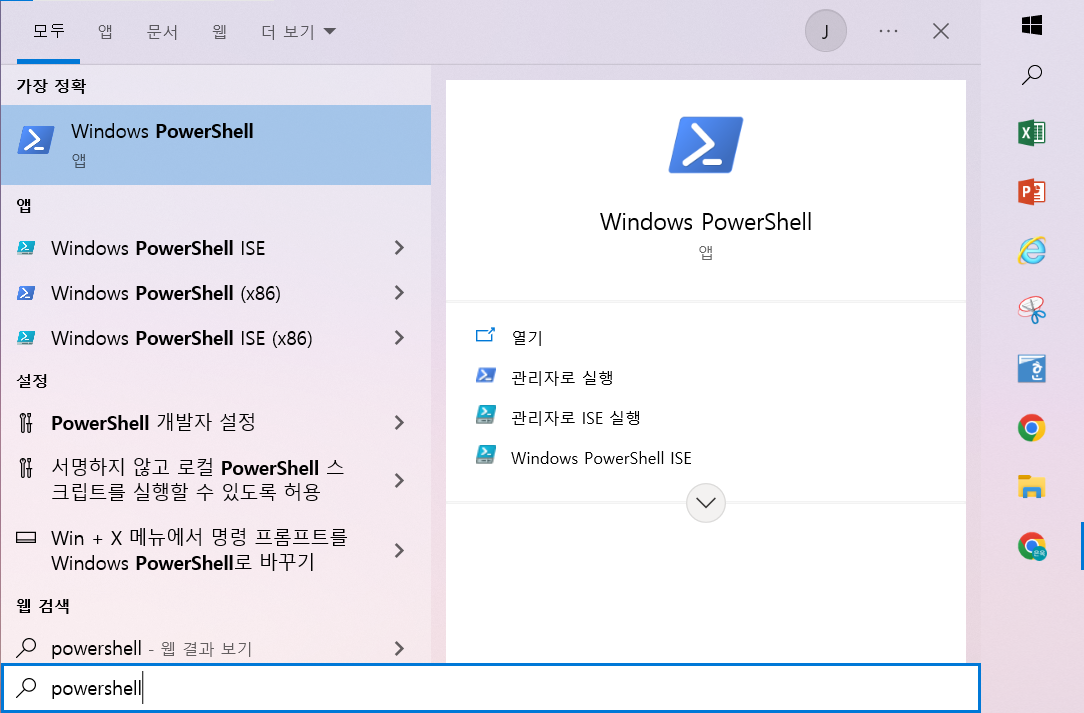
Task: Click the 관리자로 실행 PowerShell icon
Action: 485,376
